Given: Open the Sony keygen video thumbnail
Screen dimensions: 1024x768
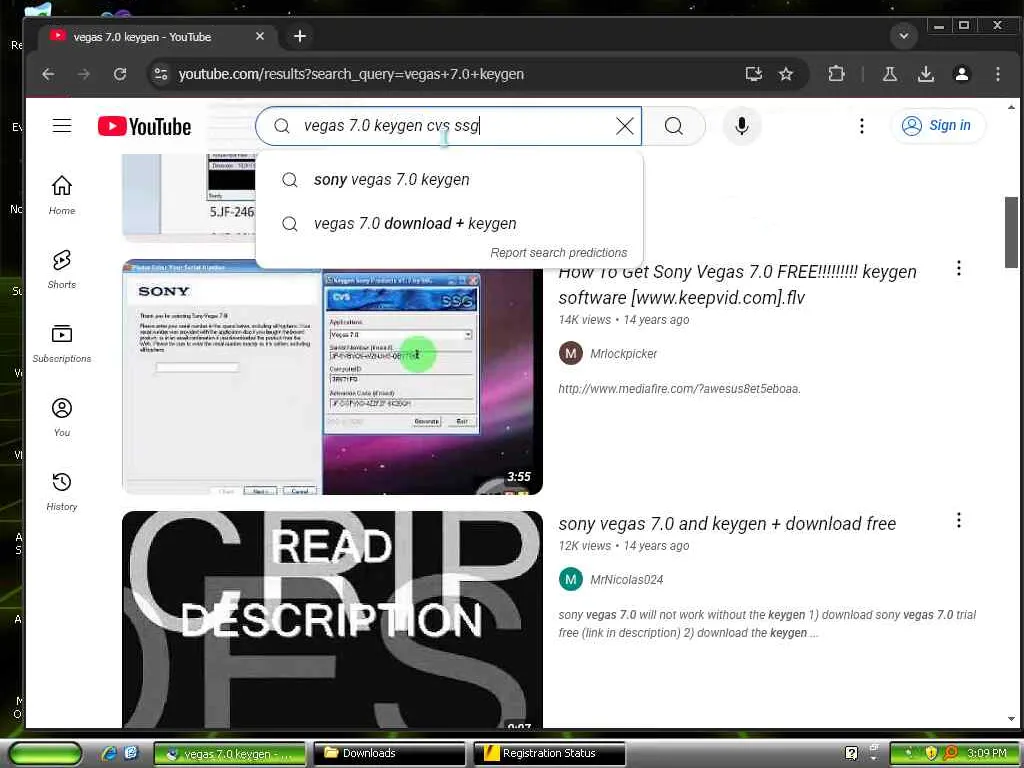Looking at the screenshot, I should [x=332, y=377].
